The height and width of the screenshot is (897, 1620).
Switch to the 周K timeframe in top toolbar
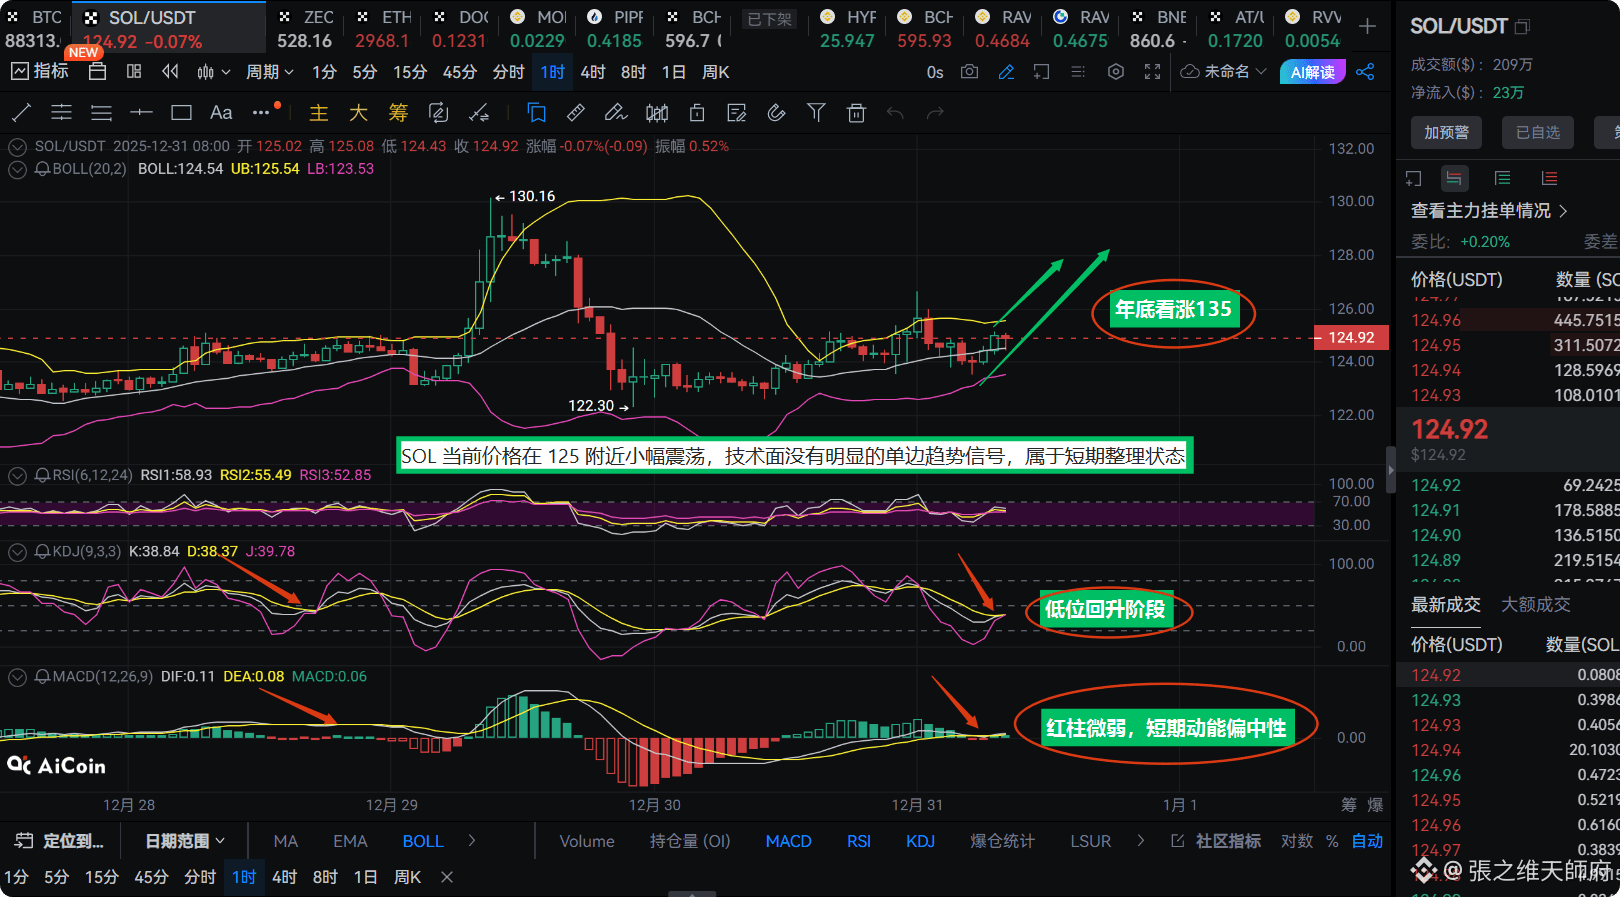pyautogui.click(x=716, y=72)
